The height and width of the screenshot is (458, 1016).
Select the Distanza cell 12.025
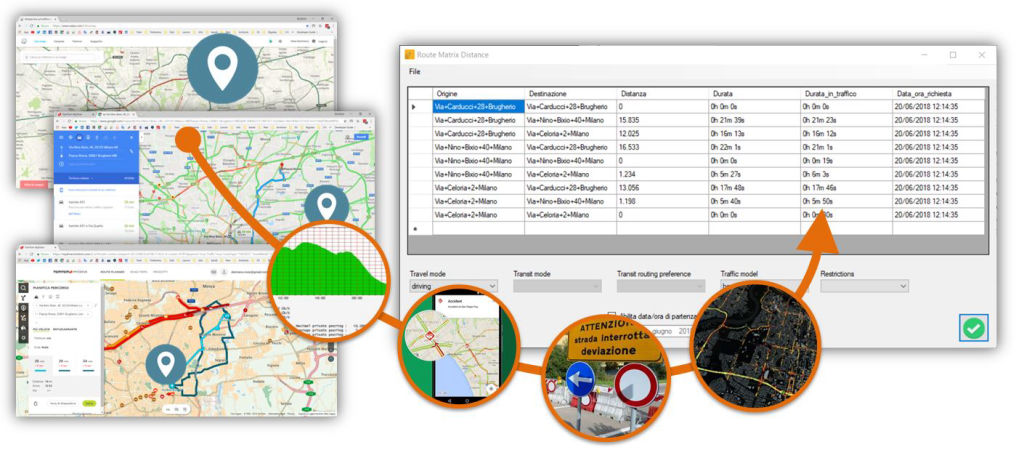click(x=662, y=133)
